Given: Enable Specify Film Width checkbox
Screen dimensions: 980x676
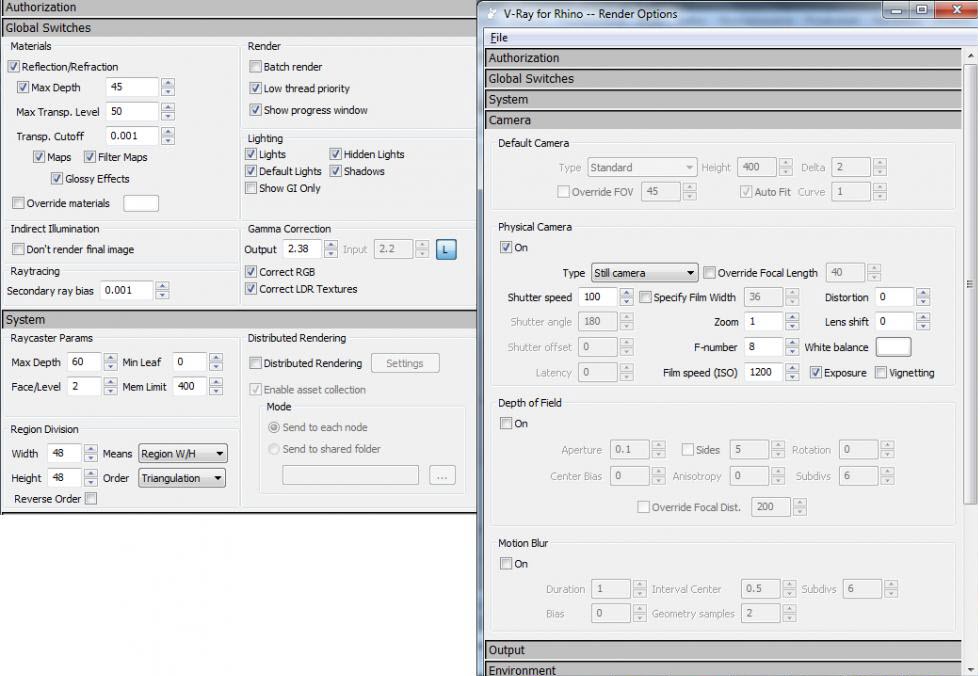Looking at the screenshot, I should [646, 297].
